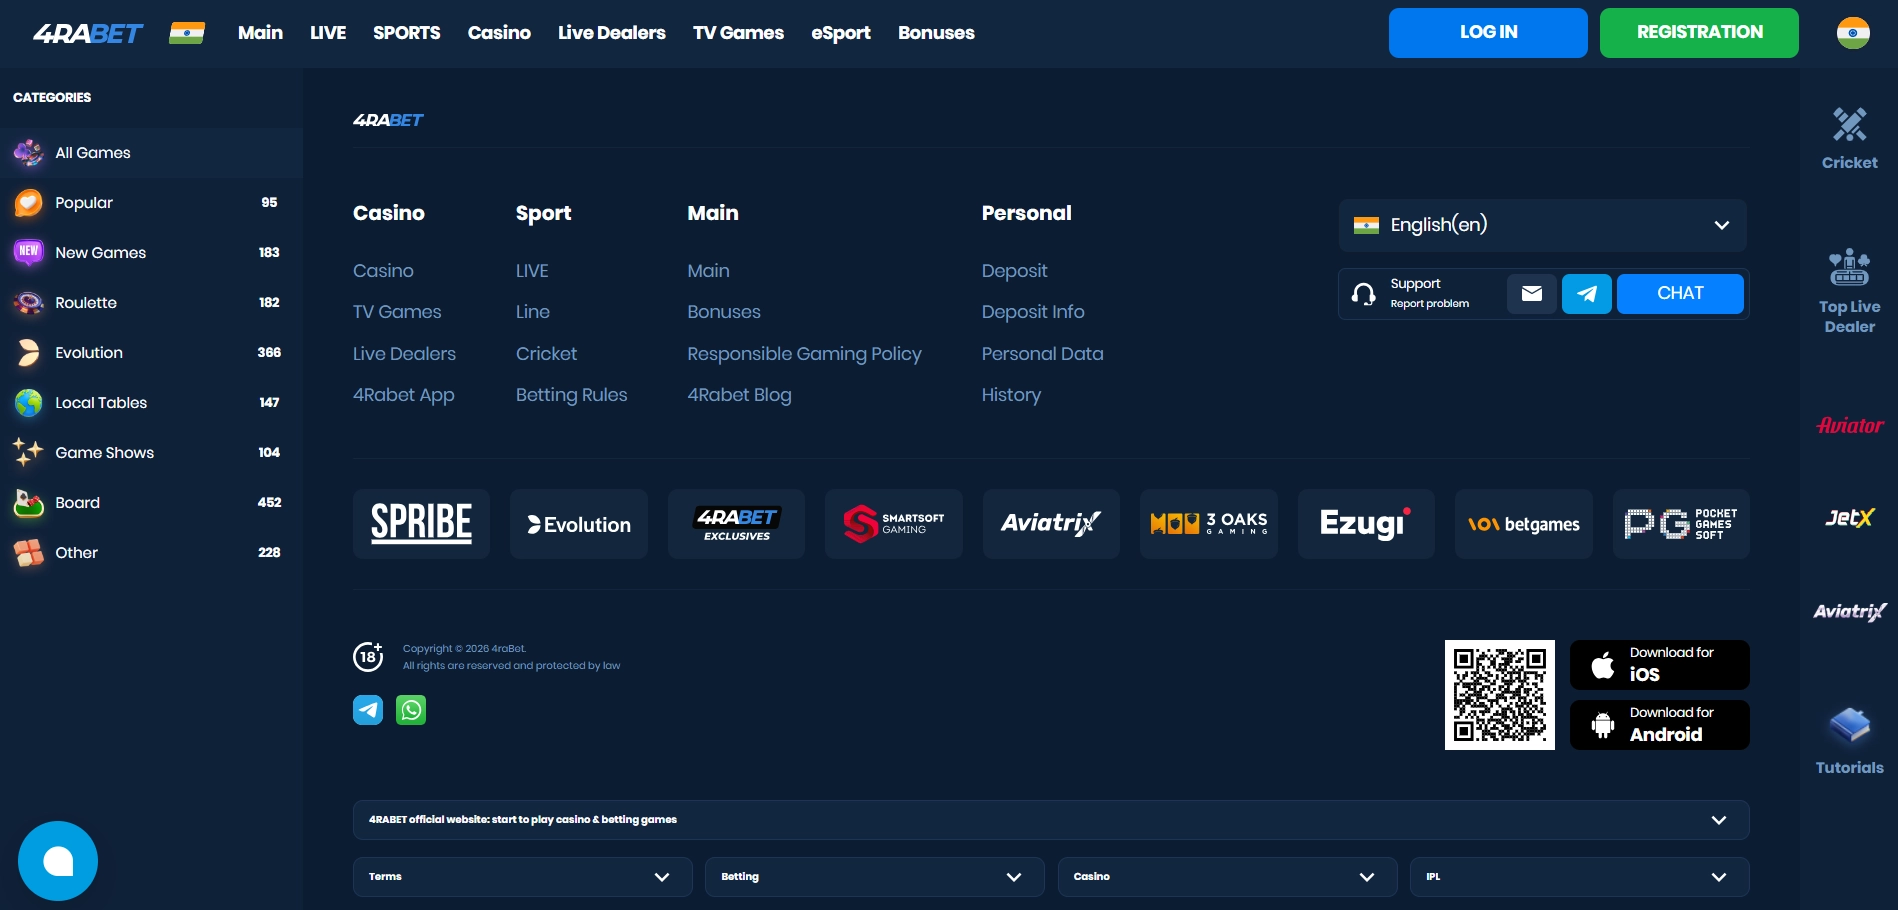Open the English(en) language dropdown
Screen dimensions: 1898x910
pyautogui.click(x=1543, y=225)
